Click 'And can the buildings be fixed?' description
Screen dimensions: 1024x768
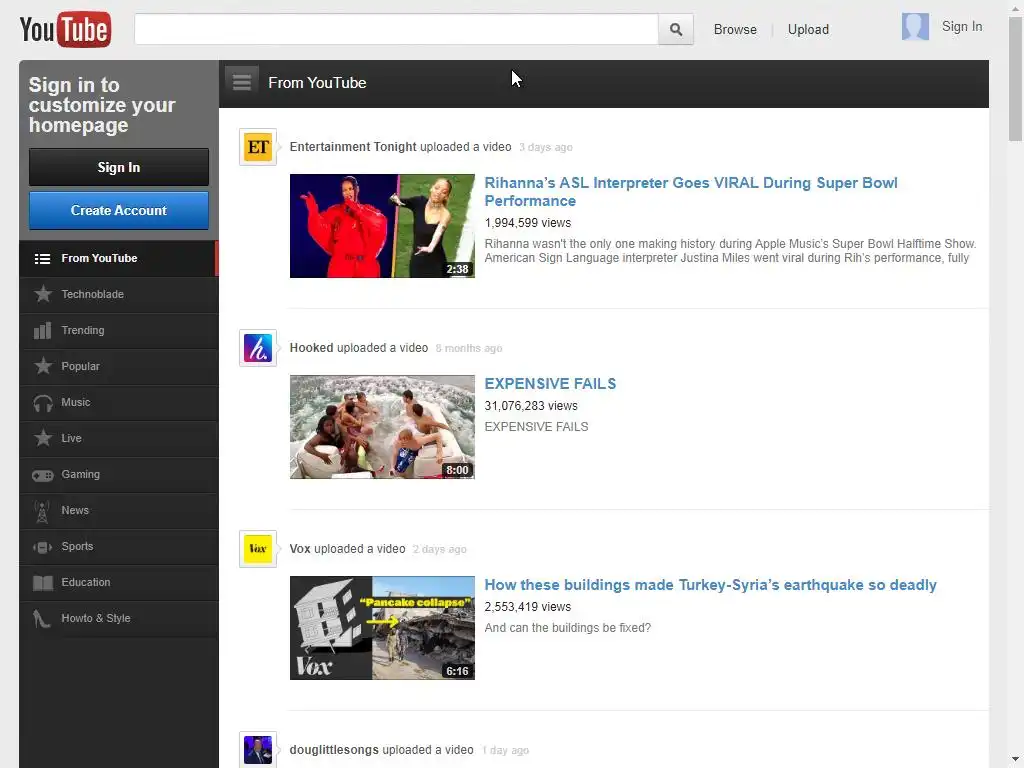pos(567,628)
